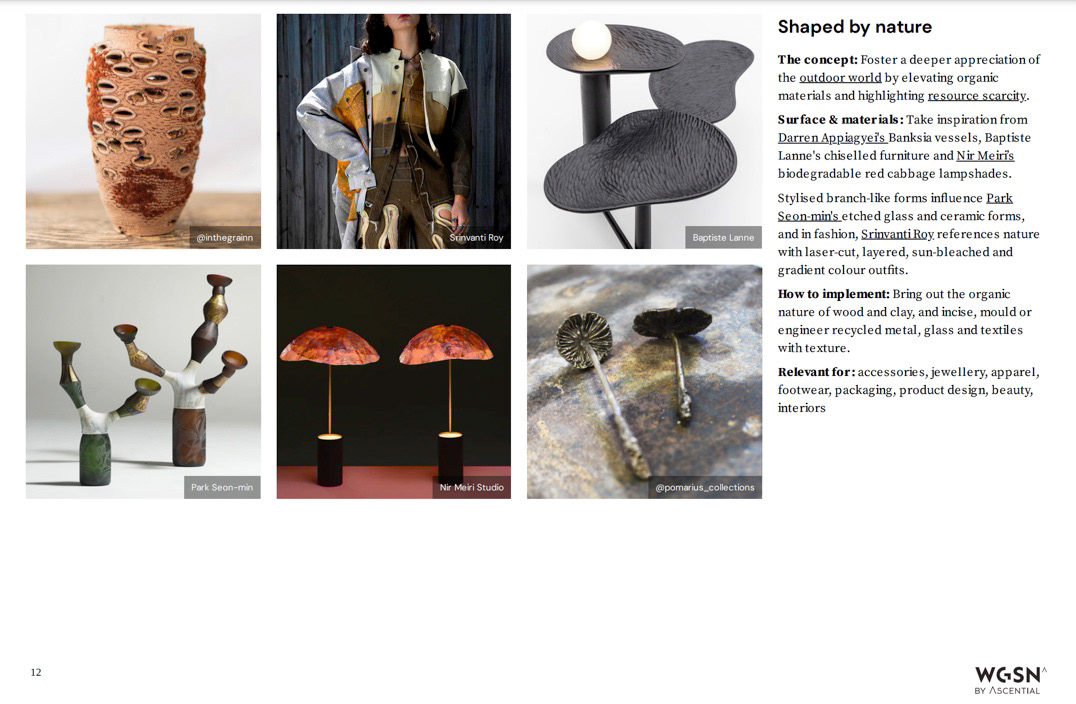
Task: Click the @inthegrainn caption label
Action: coord(225,237)
